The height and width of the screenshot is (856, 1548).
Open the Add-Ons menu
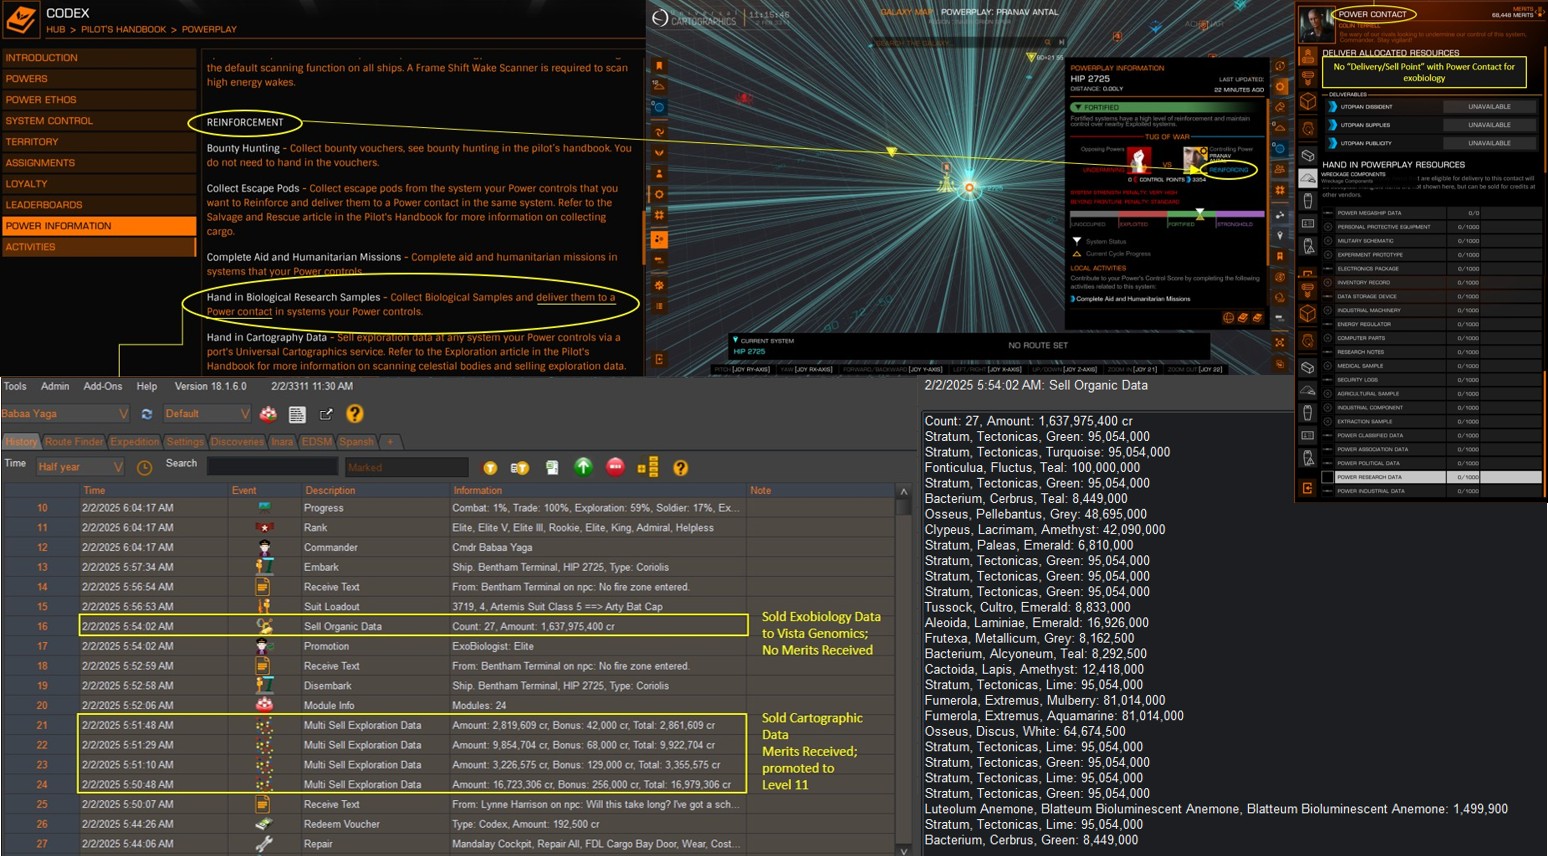coord(103,386)
